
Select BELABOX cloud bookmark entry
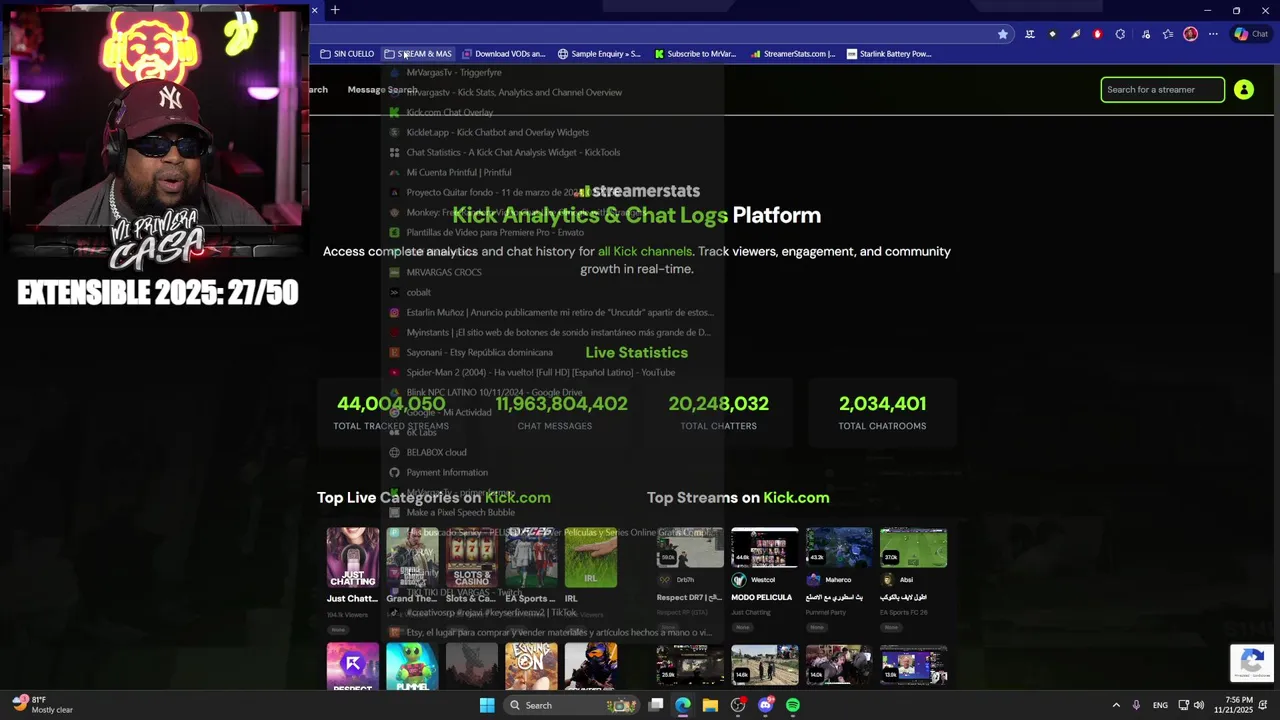coord(552,452)
